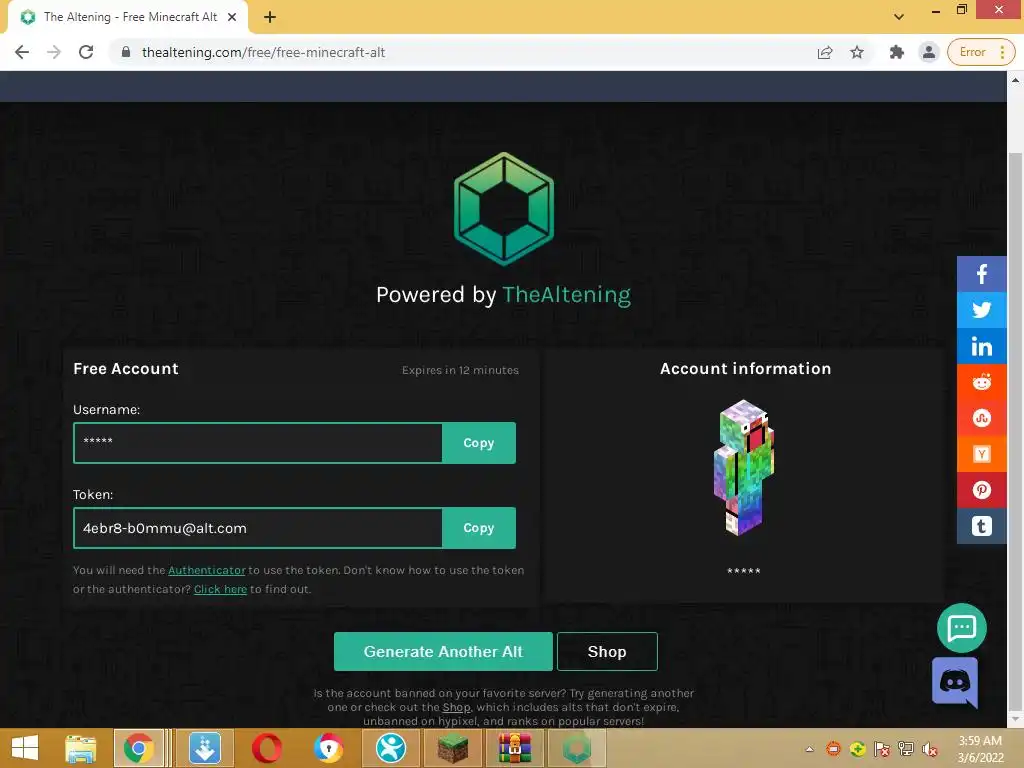The height and width of the screenshot is (768, 1024).
Task: Open the live chat bubble
Action: pos(961,628)
